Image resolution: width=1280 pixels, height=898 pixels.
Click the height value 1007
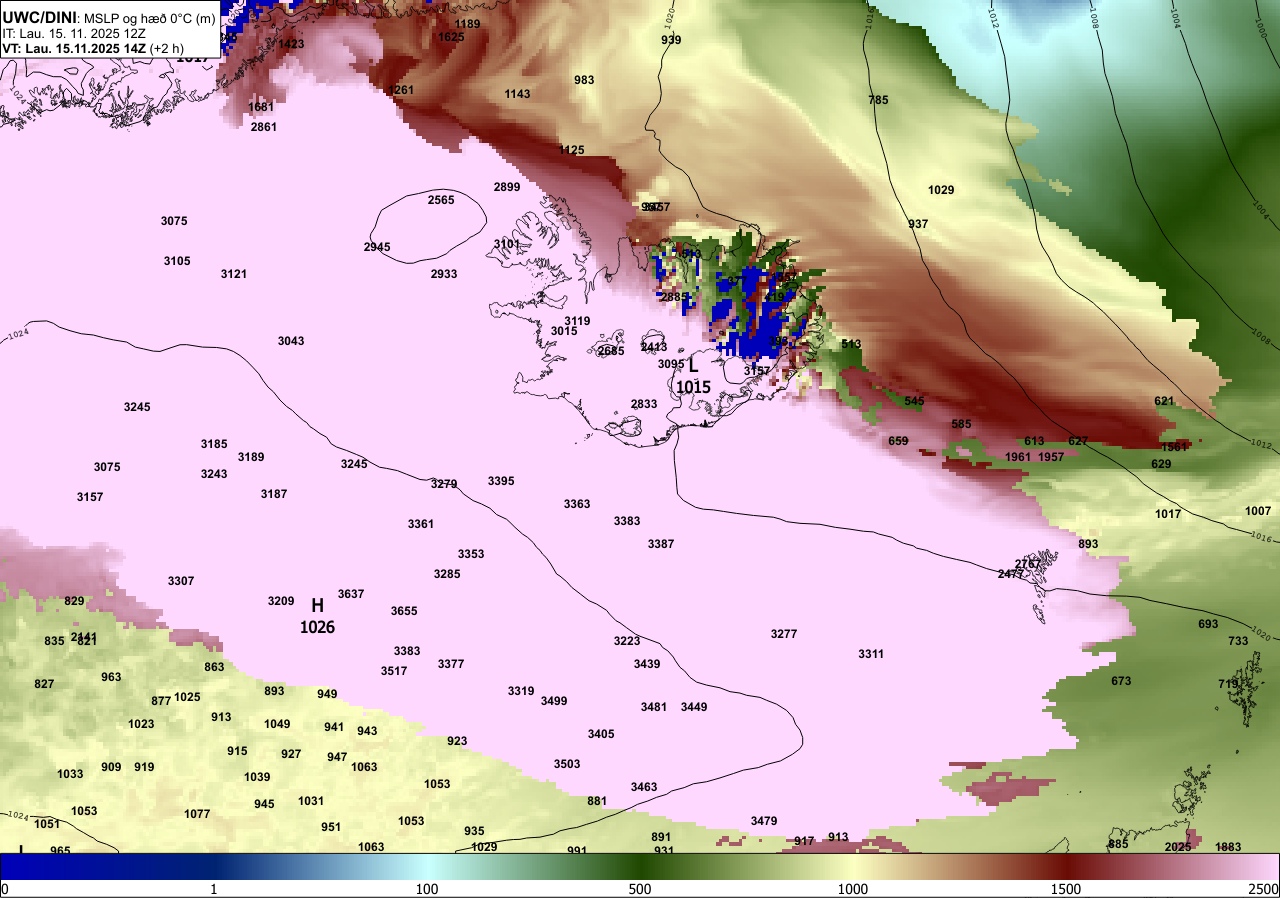click(1258, 511)
